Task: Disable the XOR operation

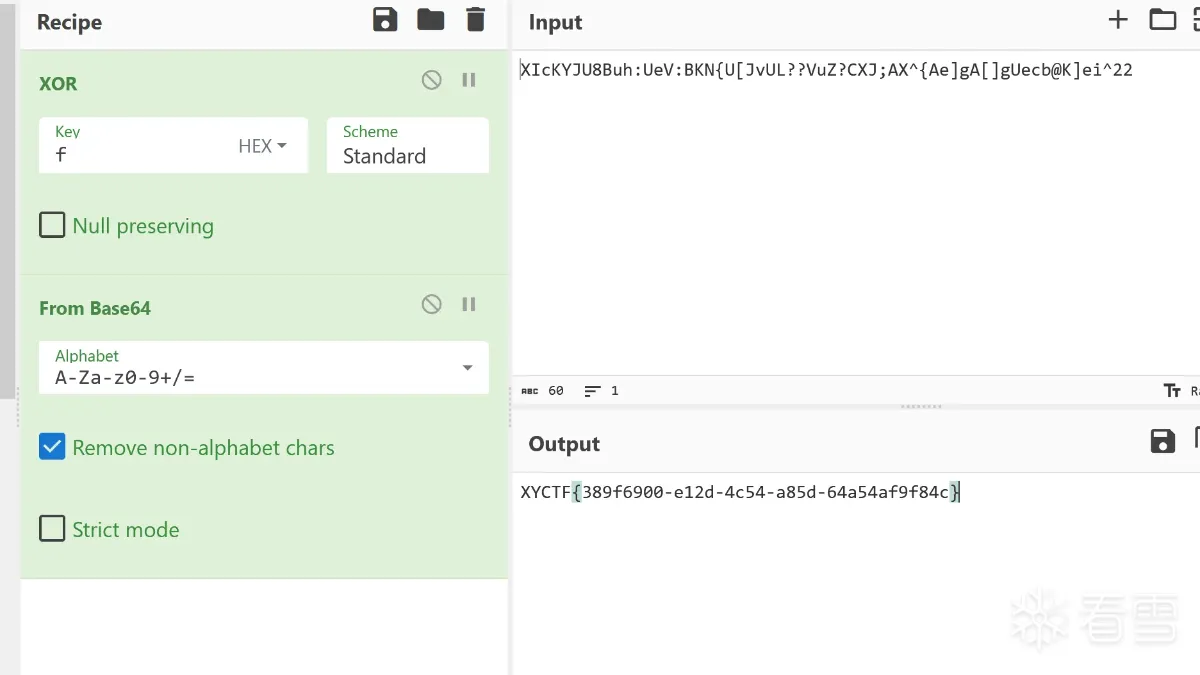Action: pos(432,81)
